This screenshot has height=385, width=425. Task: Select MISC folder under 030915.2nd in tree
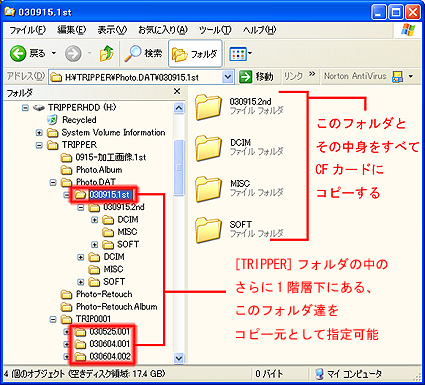[127, 232]
